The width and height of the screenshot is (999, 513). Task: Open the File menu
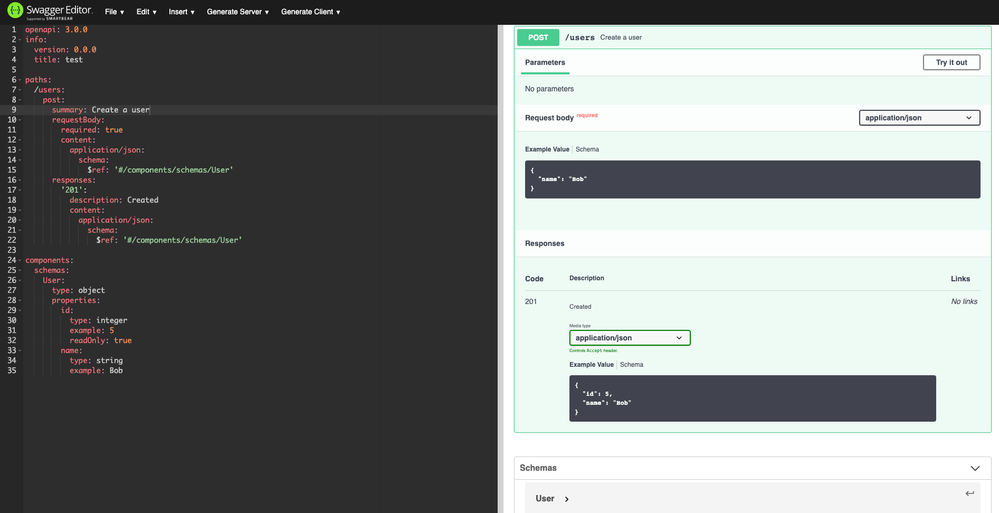coord(114,12)
